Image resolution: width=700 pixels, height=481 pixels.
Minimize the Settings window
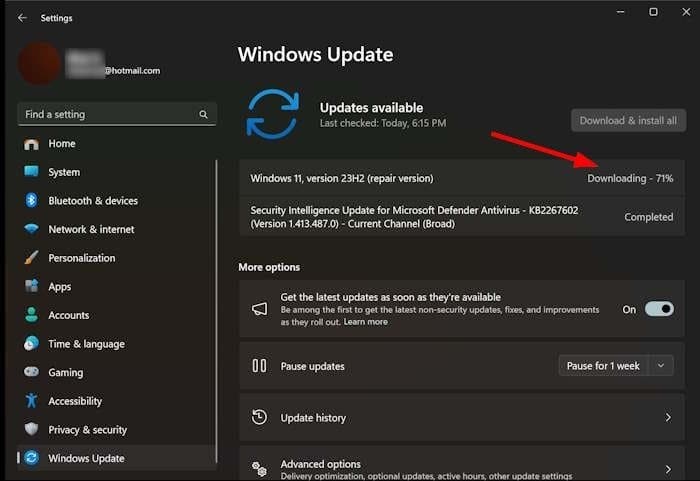tap(621, 12)
